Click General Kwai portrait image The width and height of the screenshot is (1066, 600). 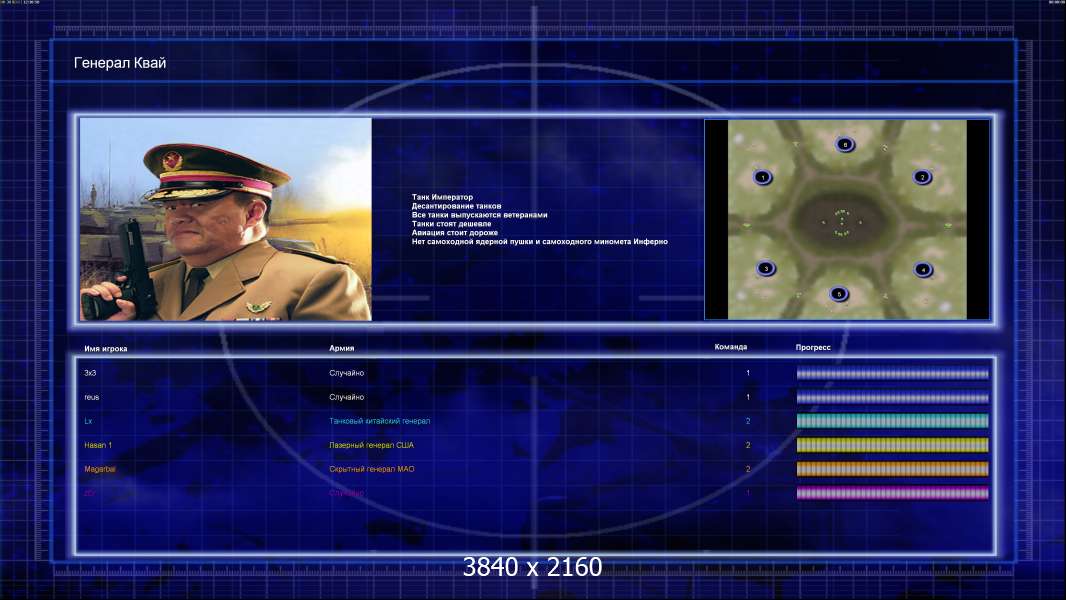click(226, 219)
